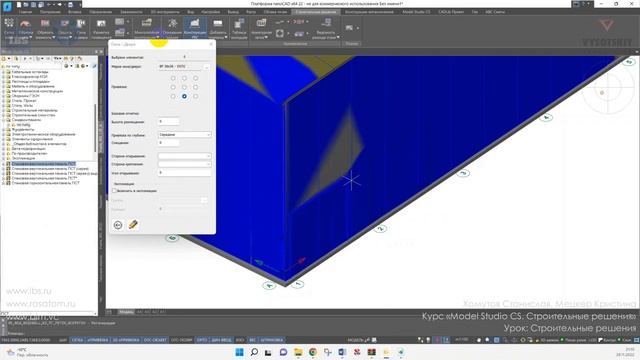Image resolution: width=640 pixels, height=360 pixels.
Task: Toggle ШАГ in the status bar
Action: click(63, 340)
